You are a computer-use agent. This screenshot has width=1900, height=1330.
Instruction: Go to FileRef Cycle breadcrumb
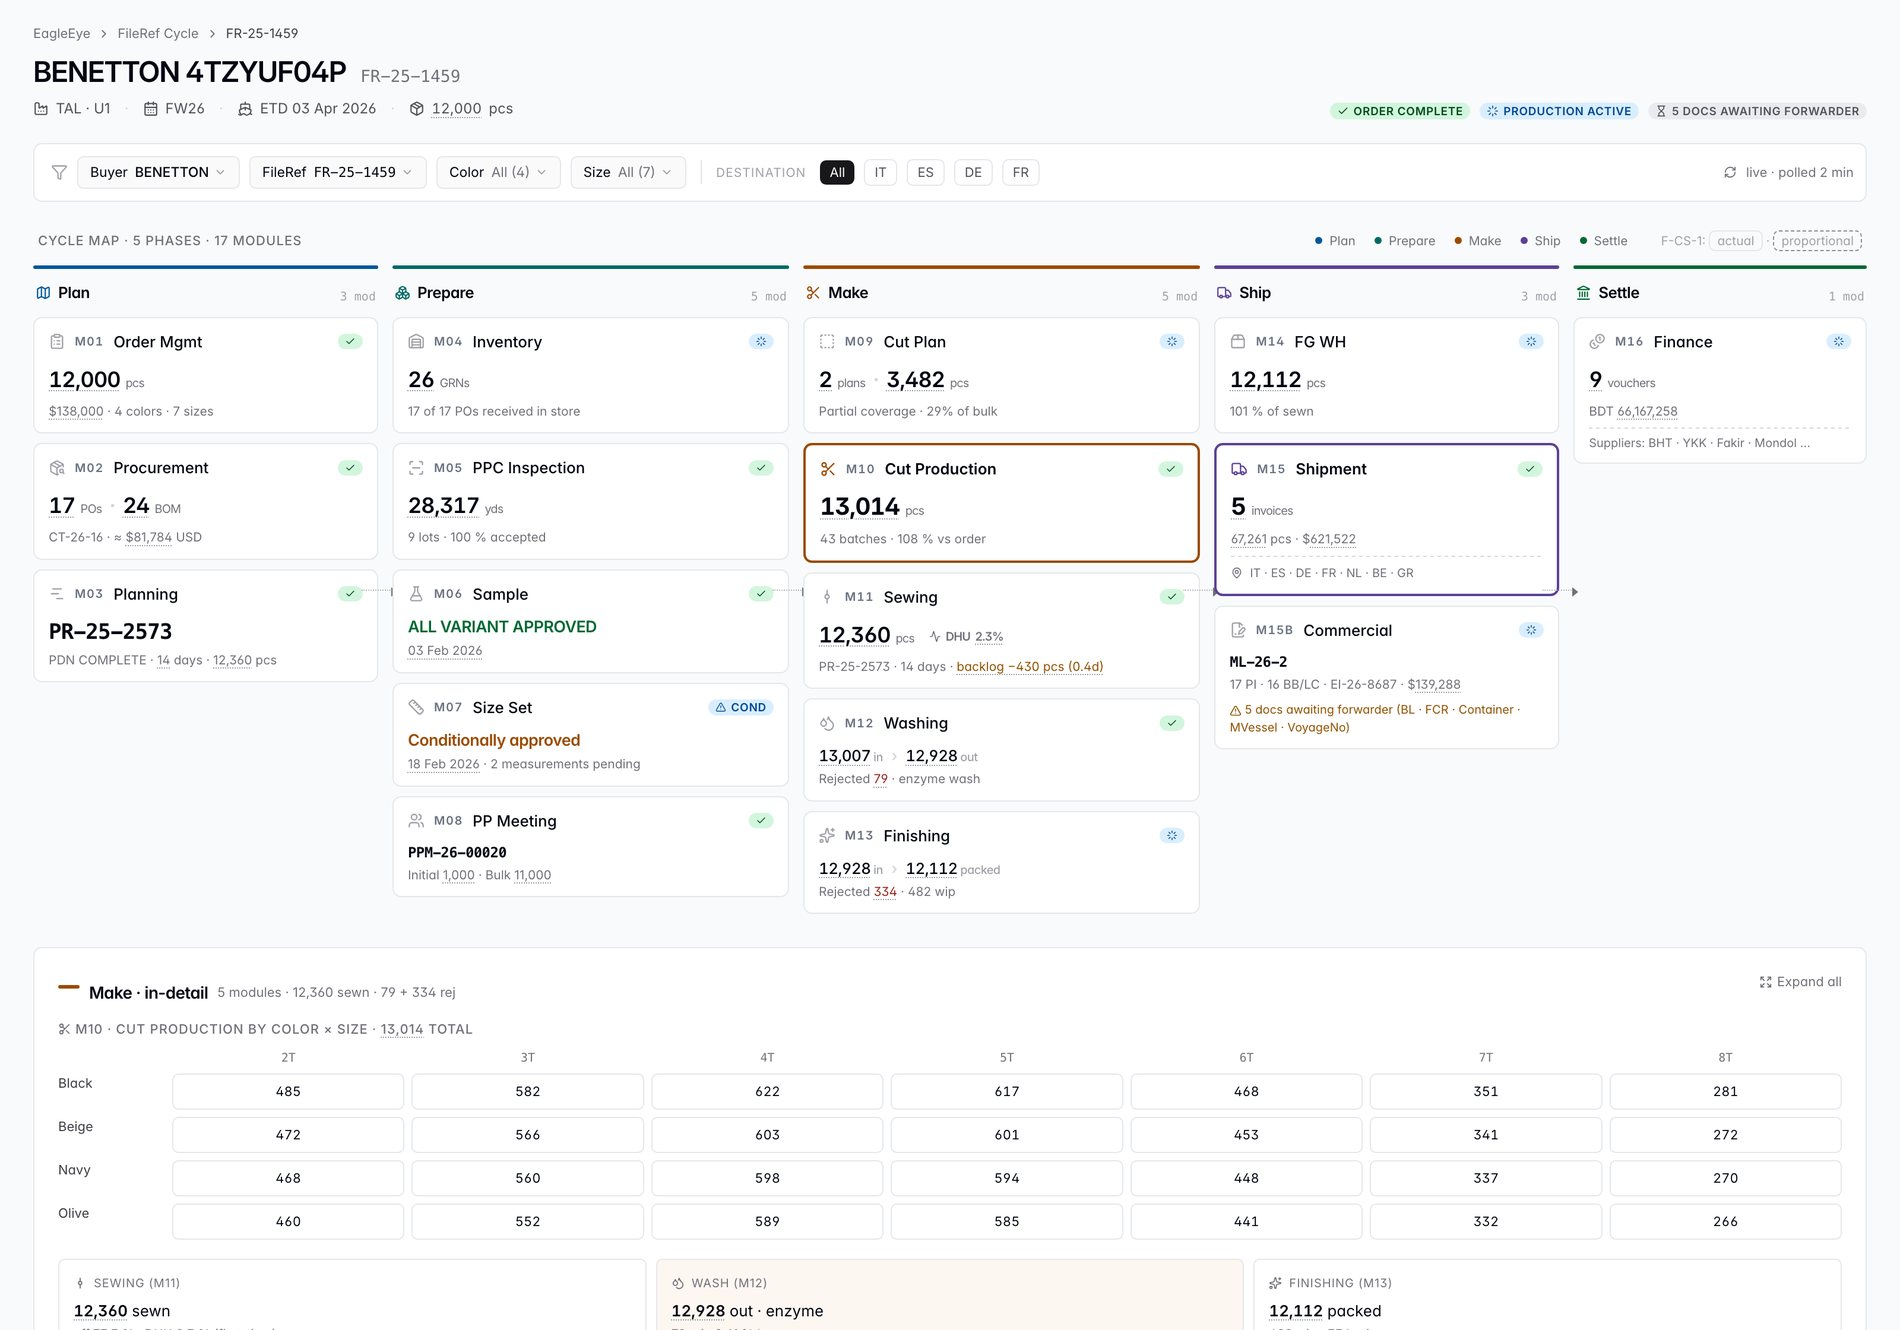[158, 33]
